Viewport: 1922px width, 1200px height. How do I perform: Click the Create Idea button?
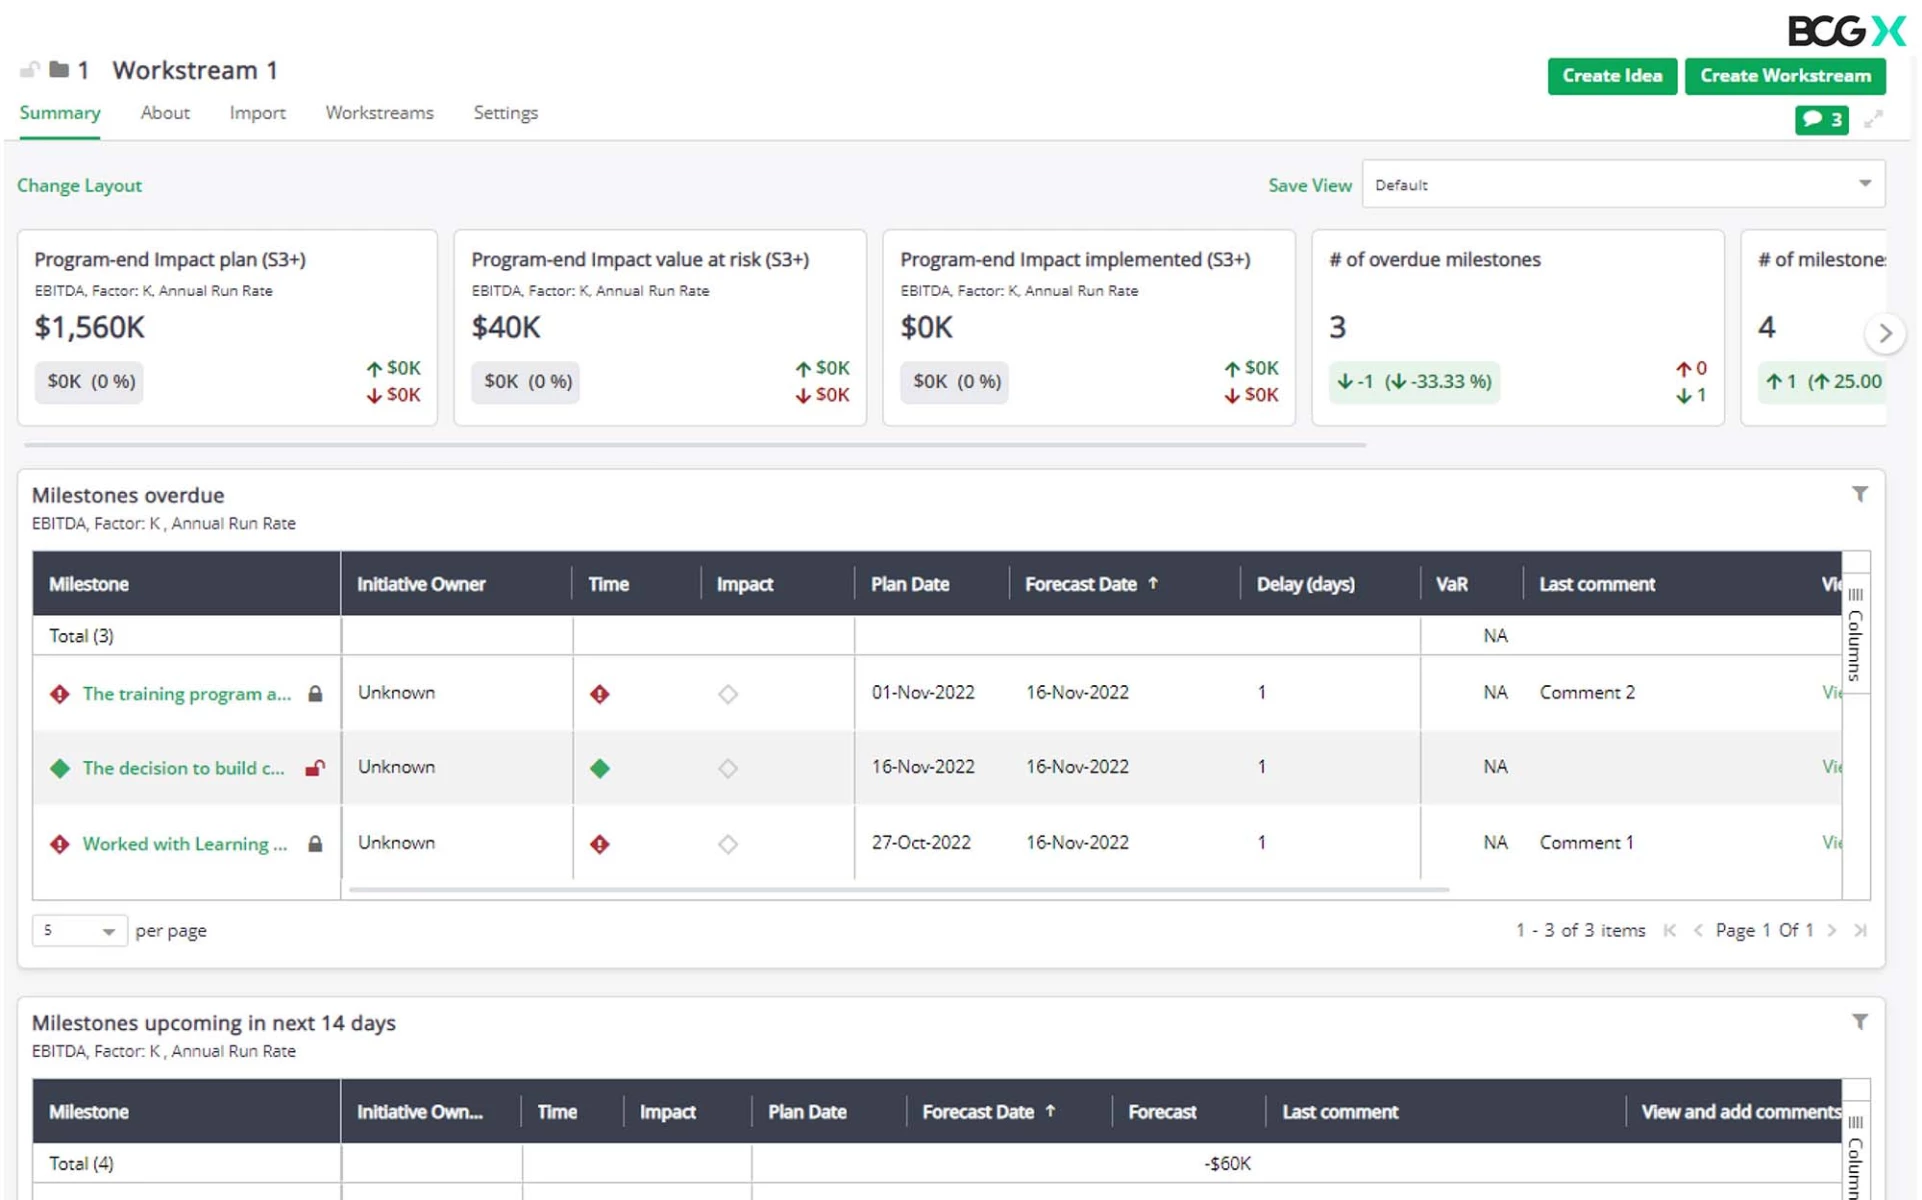click(x=1612, y=76)
